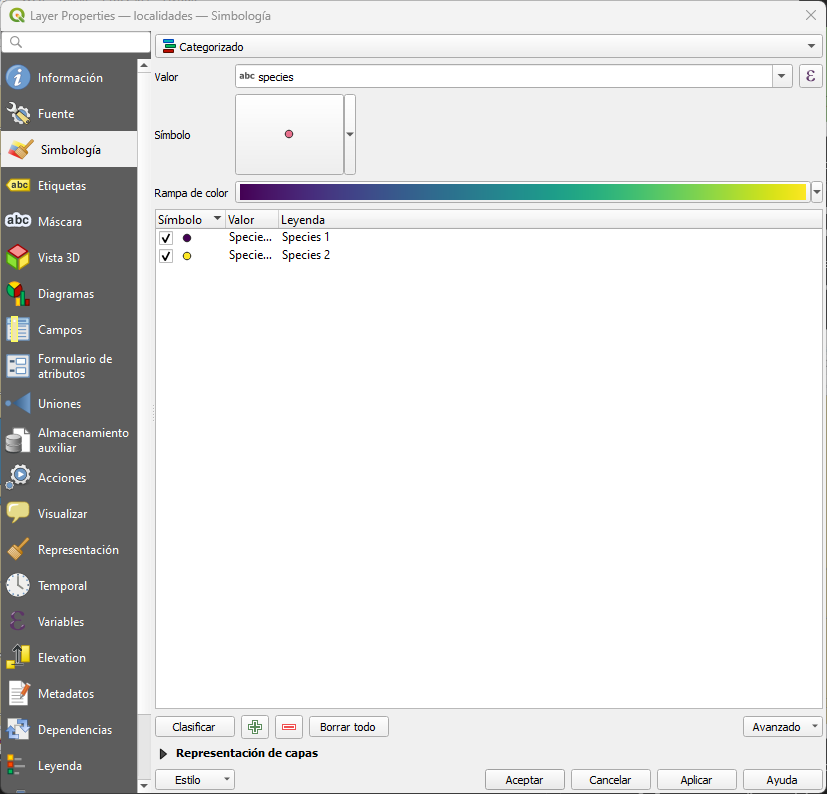Open the Rampa de color dropdown arrow
827x794 pixels.
(816, 193)
